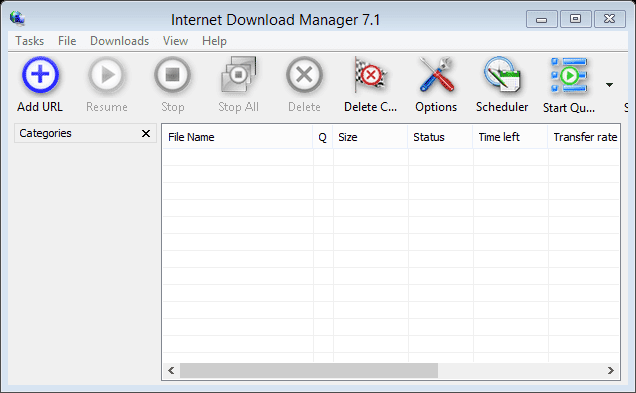Image resolution: width=636 pixels, height=393 pixels.
Task: Expand the Start Queue dropdown arrow
Action: (x=609, y=85)
